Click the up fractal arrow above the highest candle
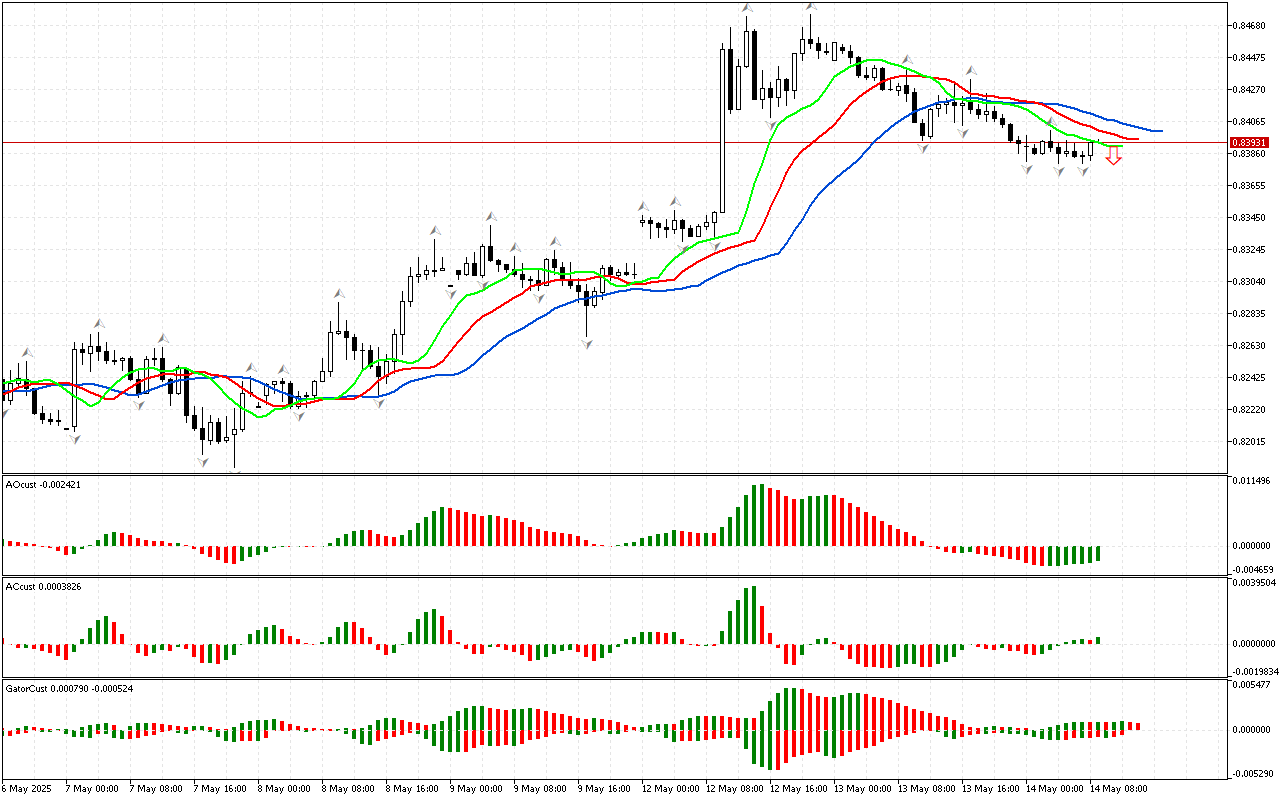The image size is (1280, 800). 811,7
